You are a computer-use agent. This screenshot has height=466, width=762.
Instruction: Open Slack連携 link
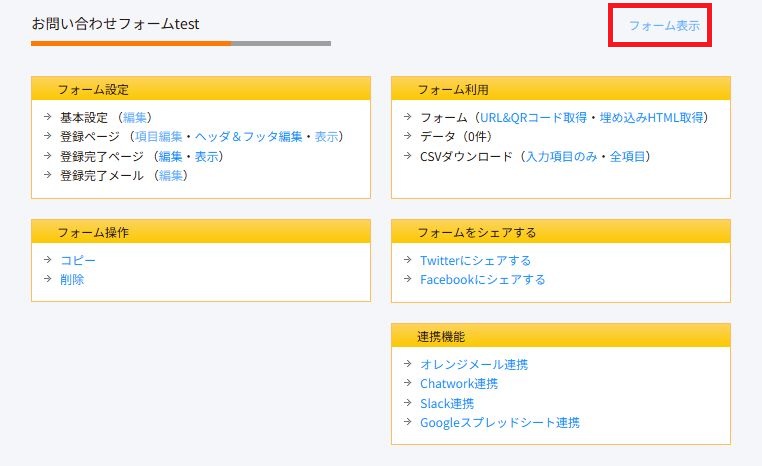(447, 403)
